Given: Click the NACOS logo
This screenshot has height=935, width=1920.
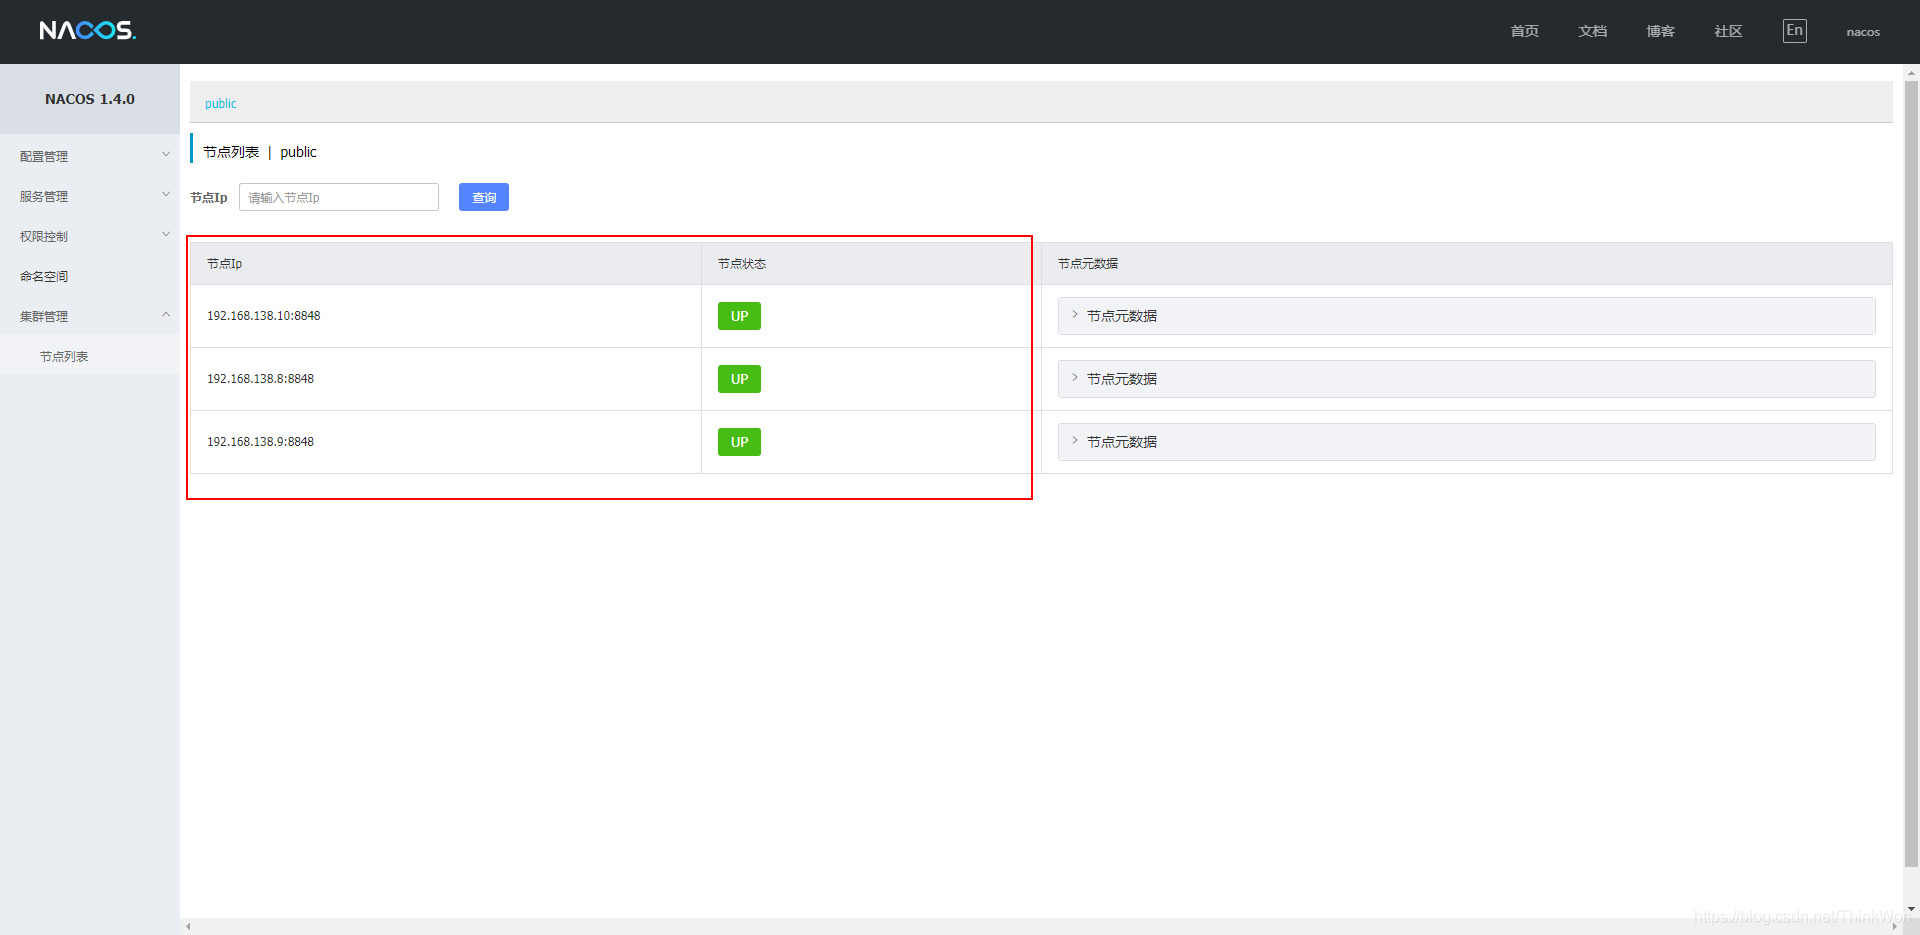Looking at the screenshot, I should [x=88, y=31].
